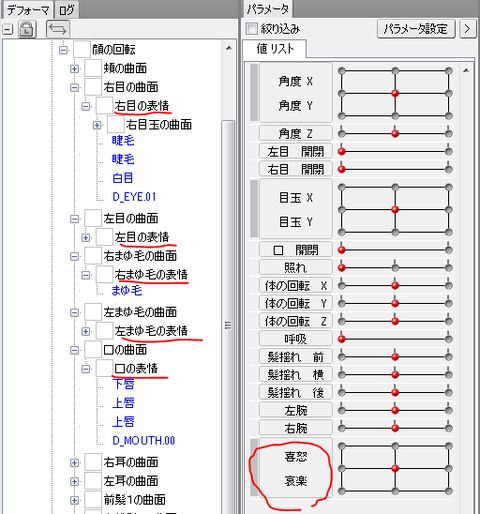Collapse the 右目の曲面 node

[x=74, y=88]
